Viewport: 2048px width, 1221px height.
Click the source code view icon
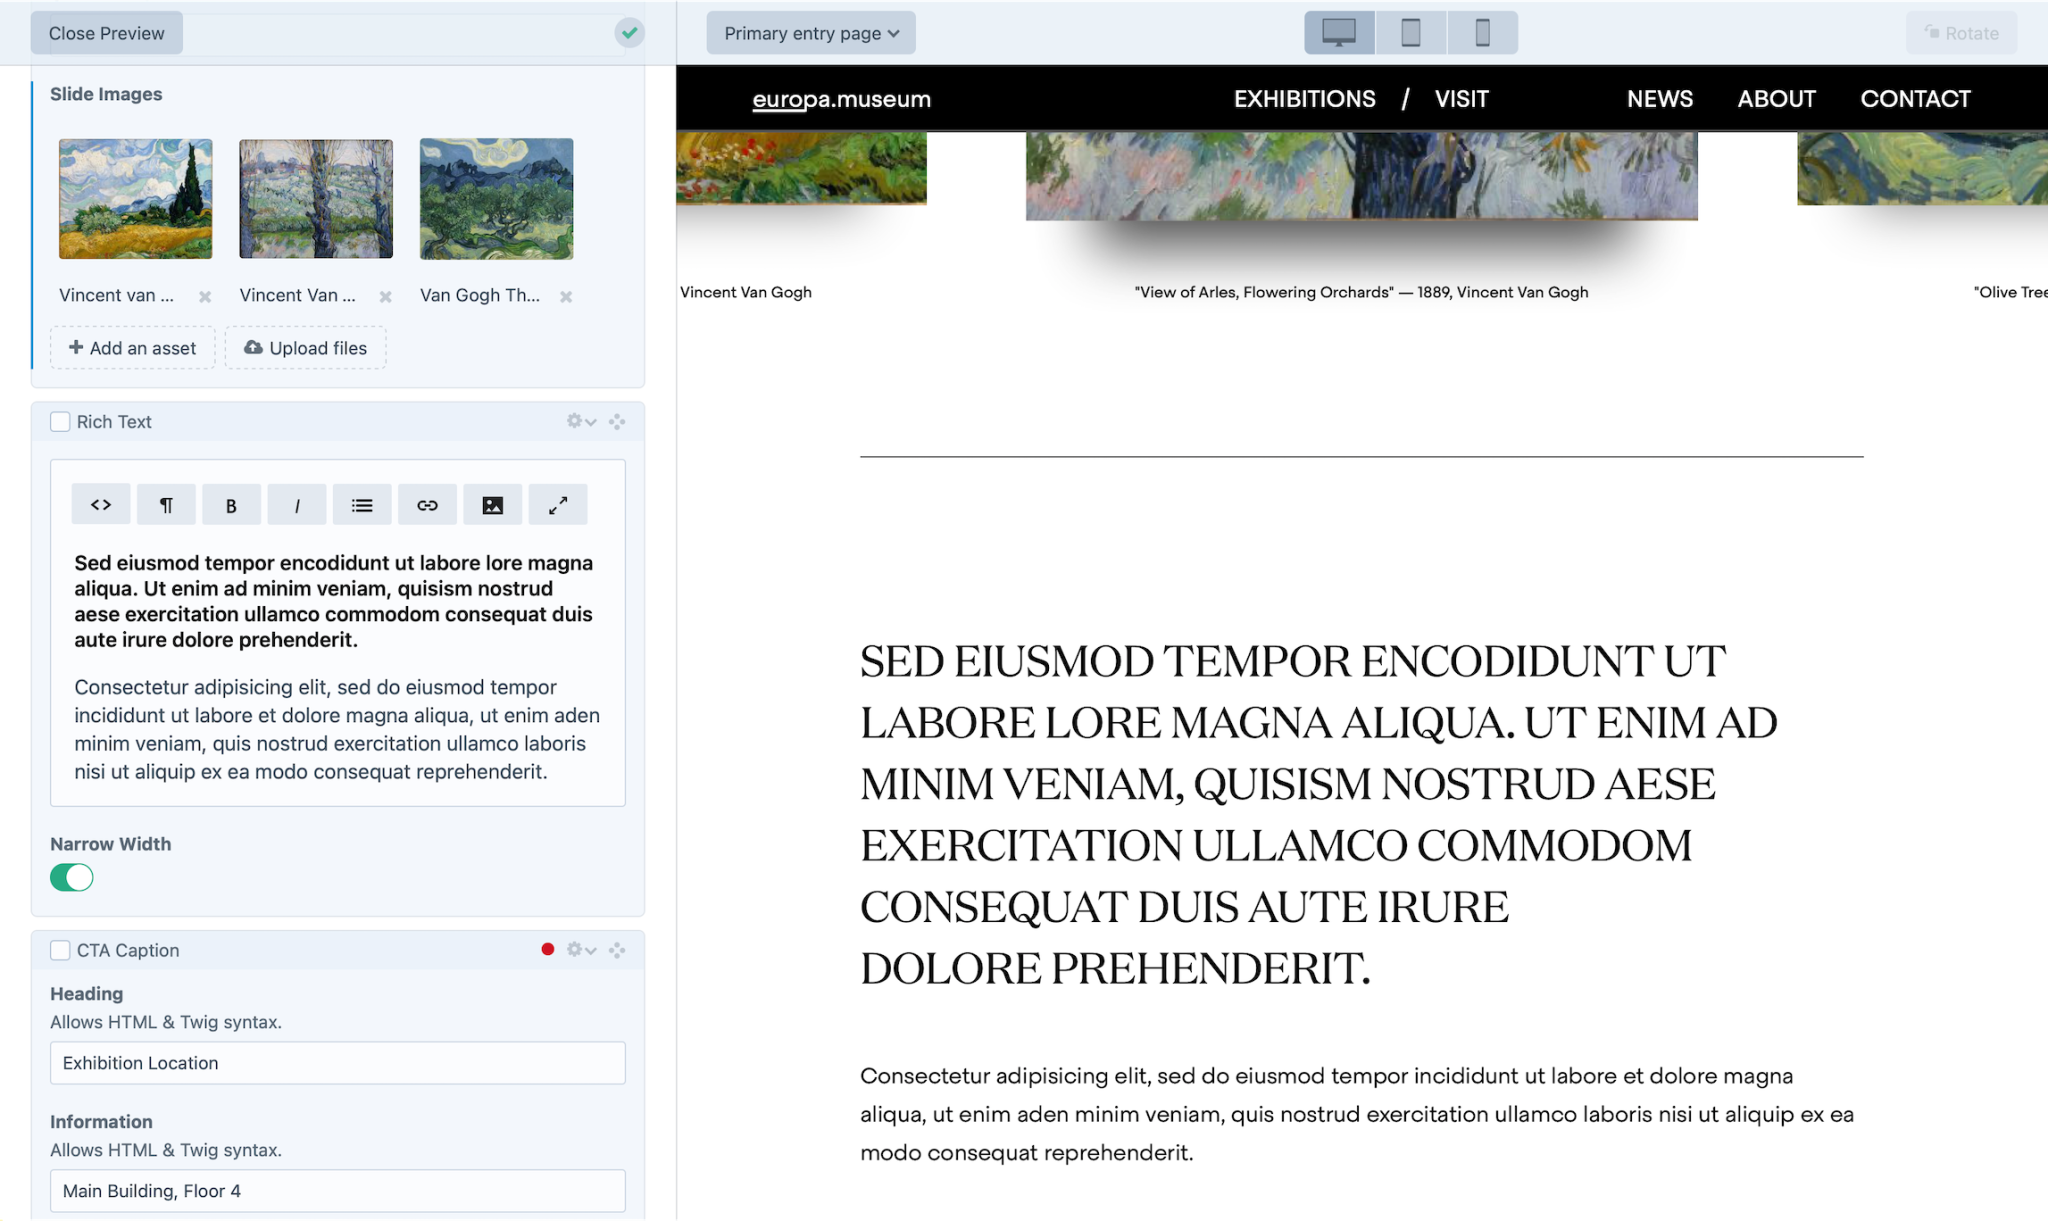click(x=102, y=504)
